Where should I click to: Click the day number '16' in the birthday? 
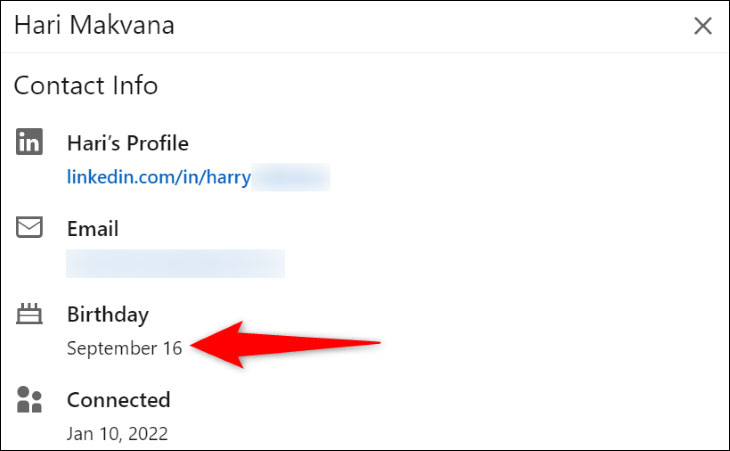[172, 348]
